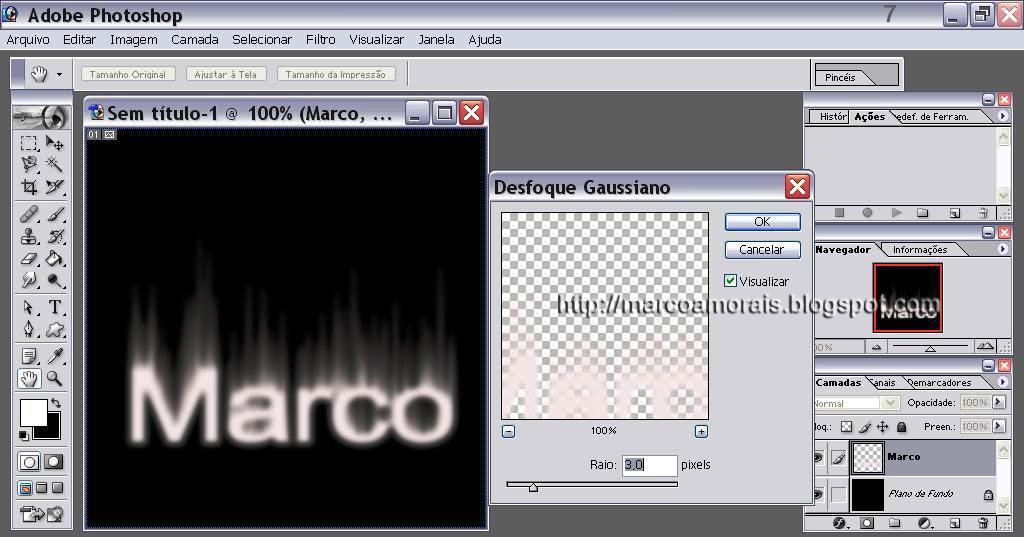This screenshot has width=1024, height=537.
Task: Click the Navegador preview thumbnail
Action: (908, 298)
